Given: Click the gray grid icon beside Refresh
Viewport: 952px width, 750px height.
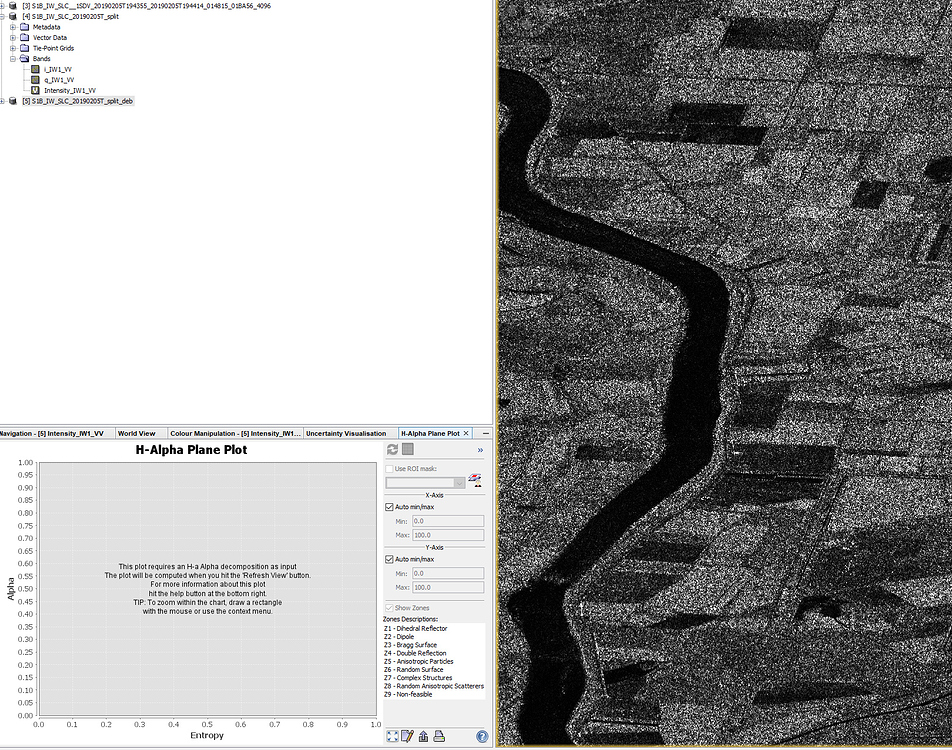Looking at the screenshot, I should point(408,450).
